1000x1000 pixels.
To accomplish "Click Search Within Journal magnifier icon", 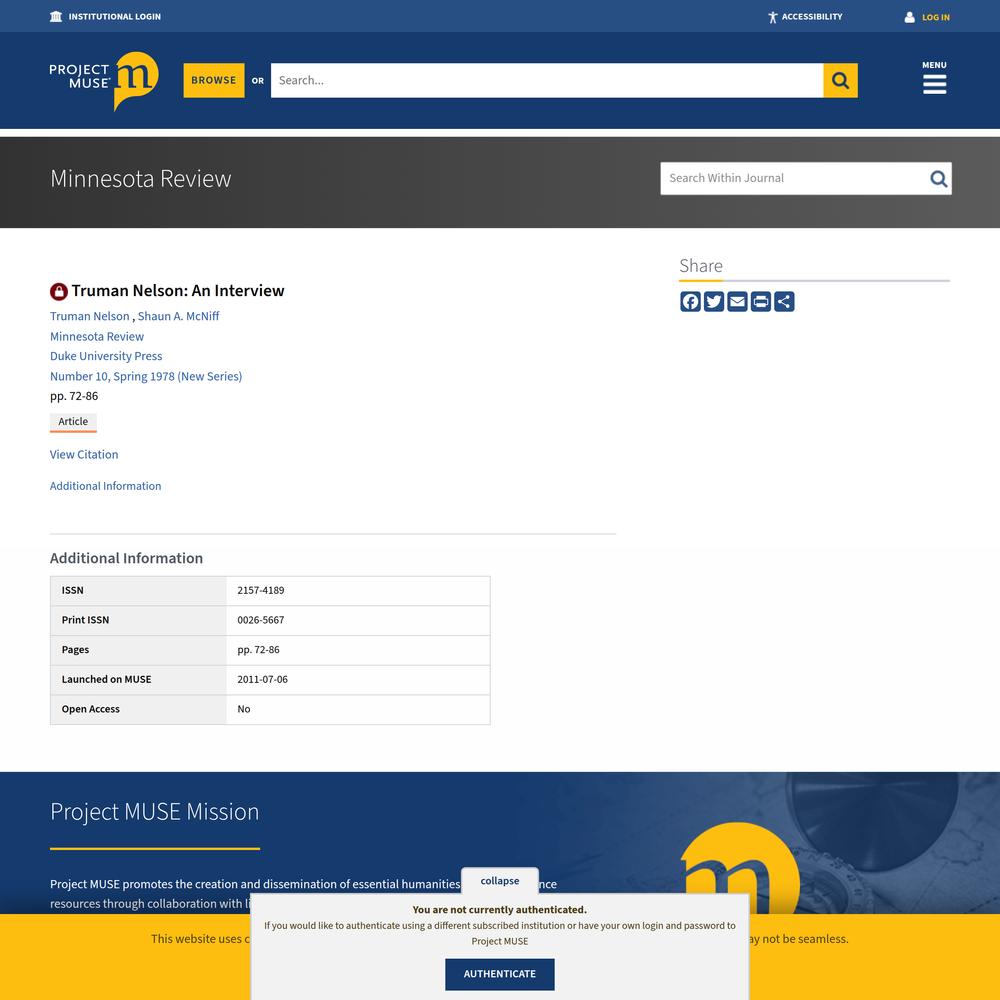I will (x=938, y=179).
